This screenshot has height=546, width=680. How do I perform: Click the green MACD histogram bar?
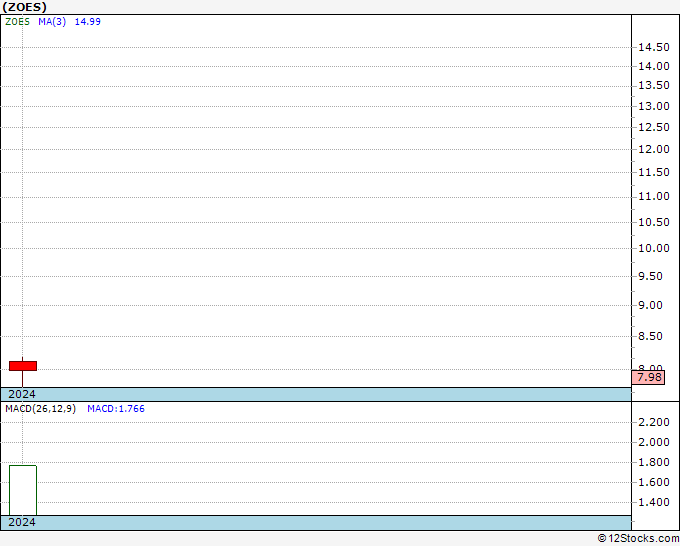point(23,490)
